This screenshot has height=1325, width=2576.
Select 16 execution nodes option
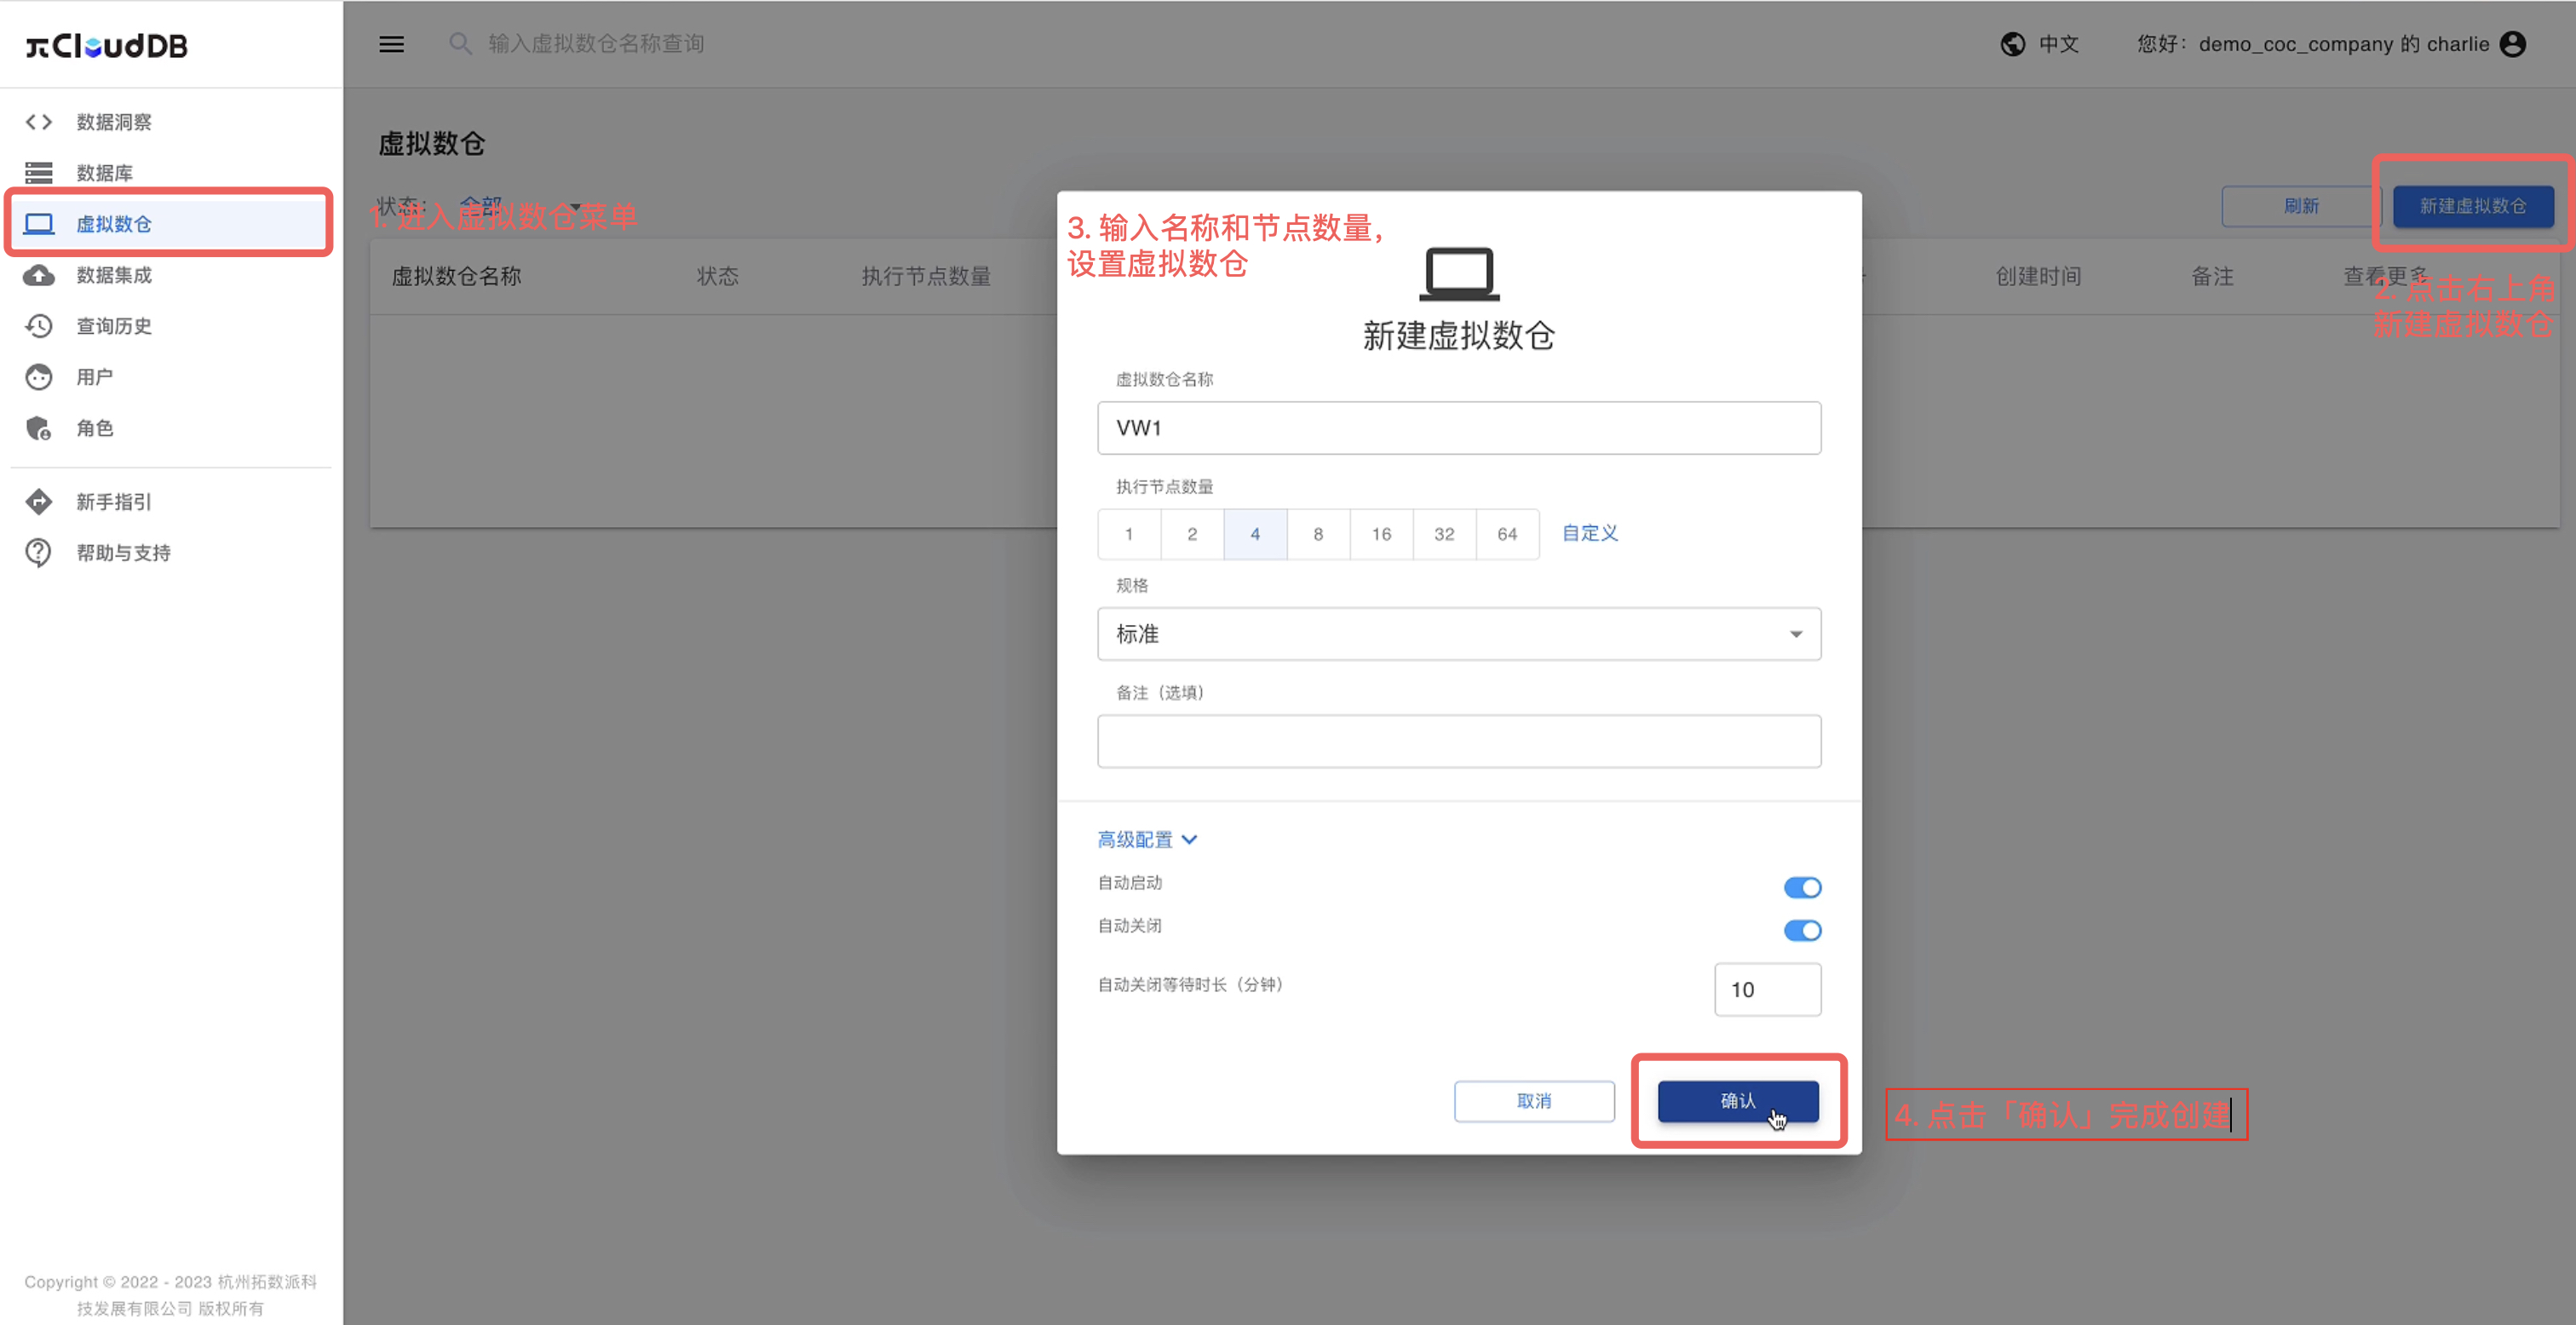tap(1381, 534)
